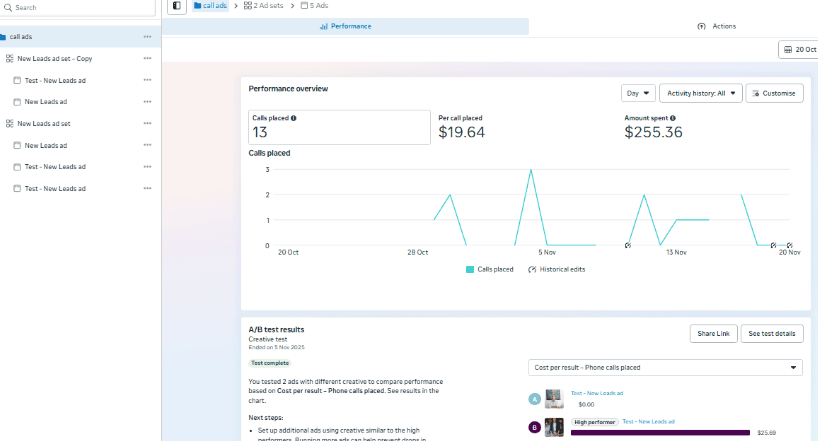Click the Share Link button
This screenshot has height=441, width=834.
coord(713,333)
